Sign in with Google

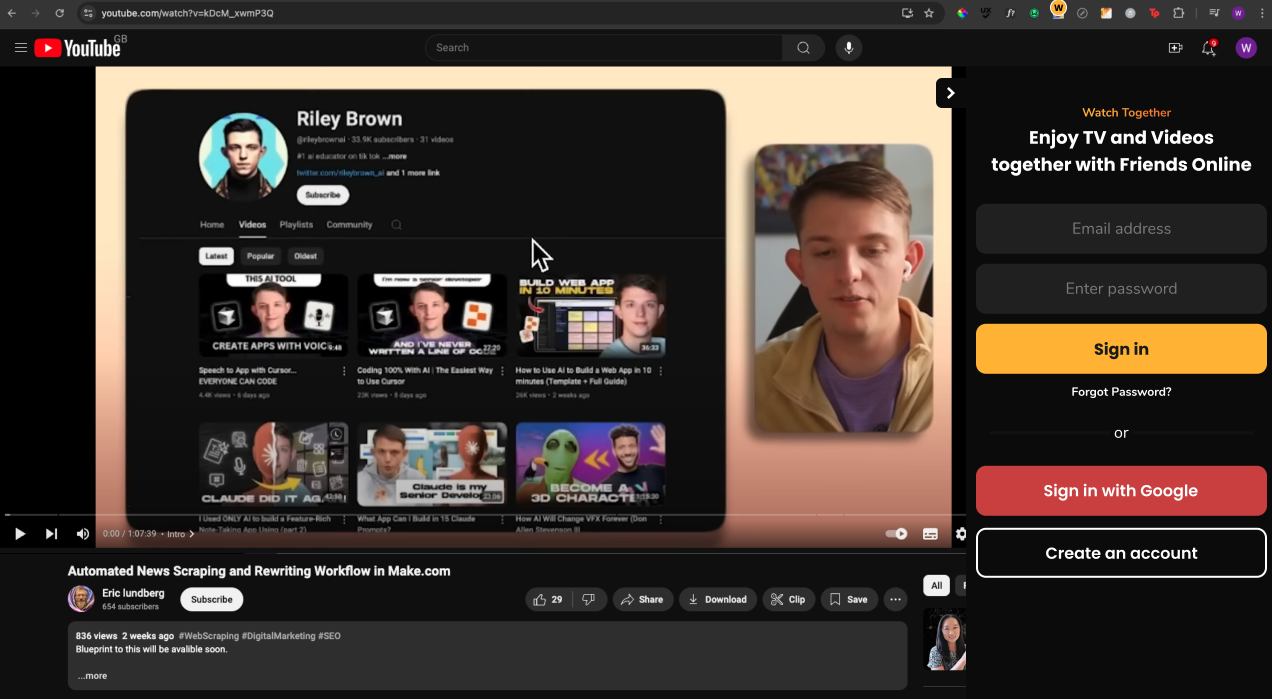(x=1121, y=491)
